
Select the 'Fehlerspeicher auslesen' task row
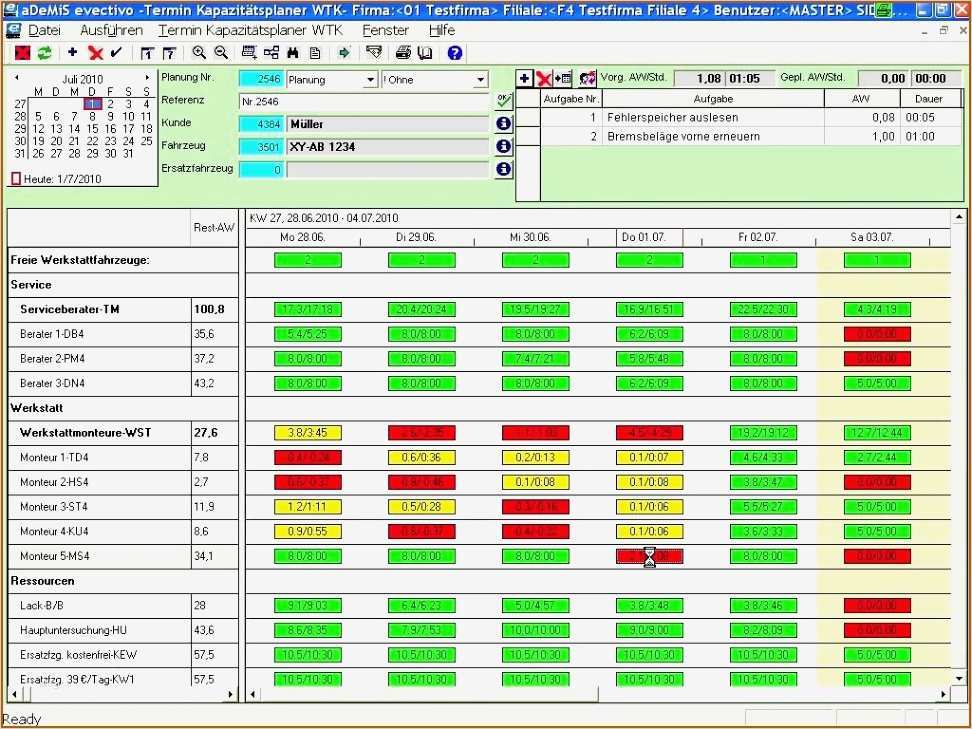[x=751, y=117]
